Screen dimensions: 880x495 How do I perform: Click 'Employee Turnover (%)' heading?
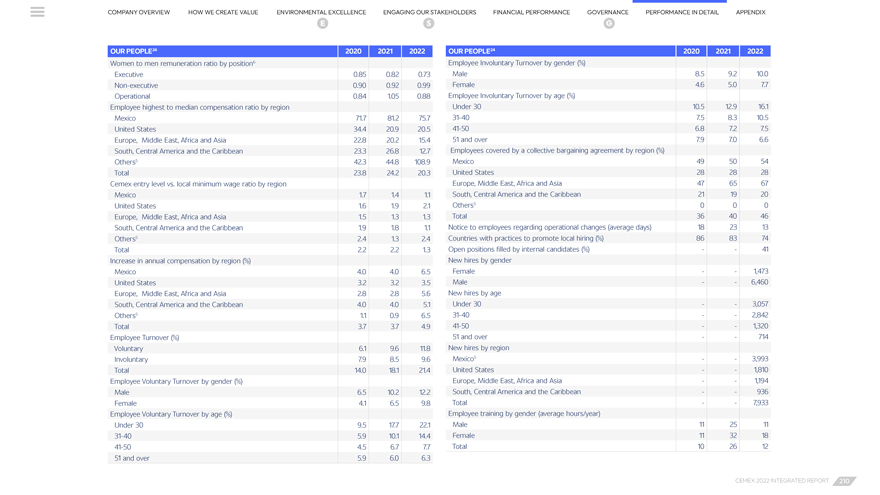144,338
